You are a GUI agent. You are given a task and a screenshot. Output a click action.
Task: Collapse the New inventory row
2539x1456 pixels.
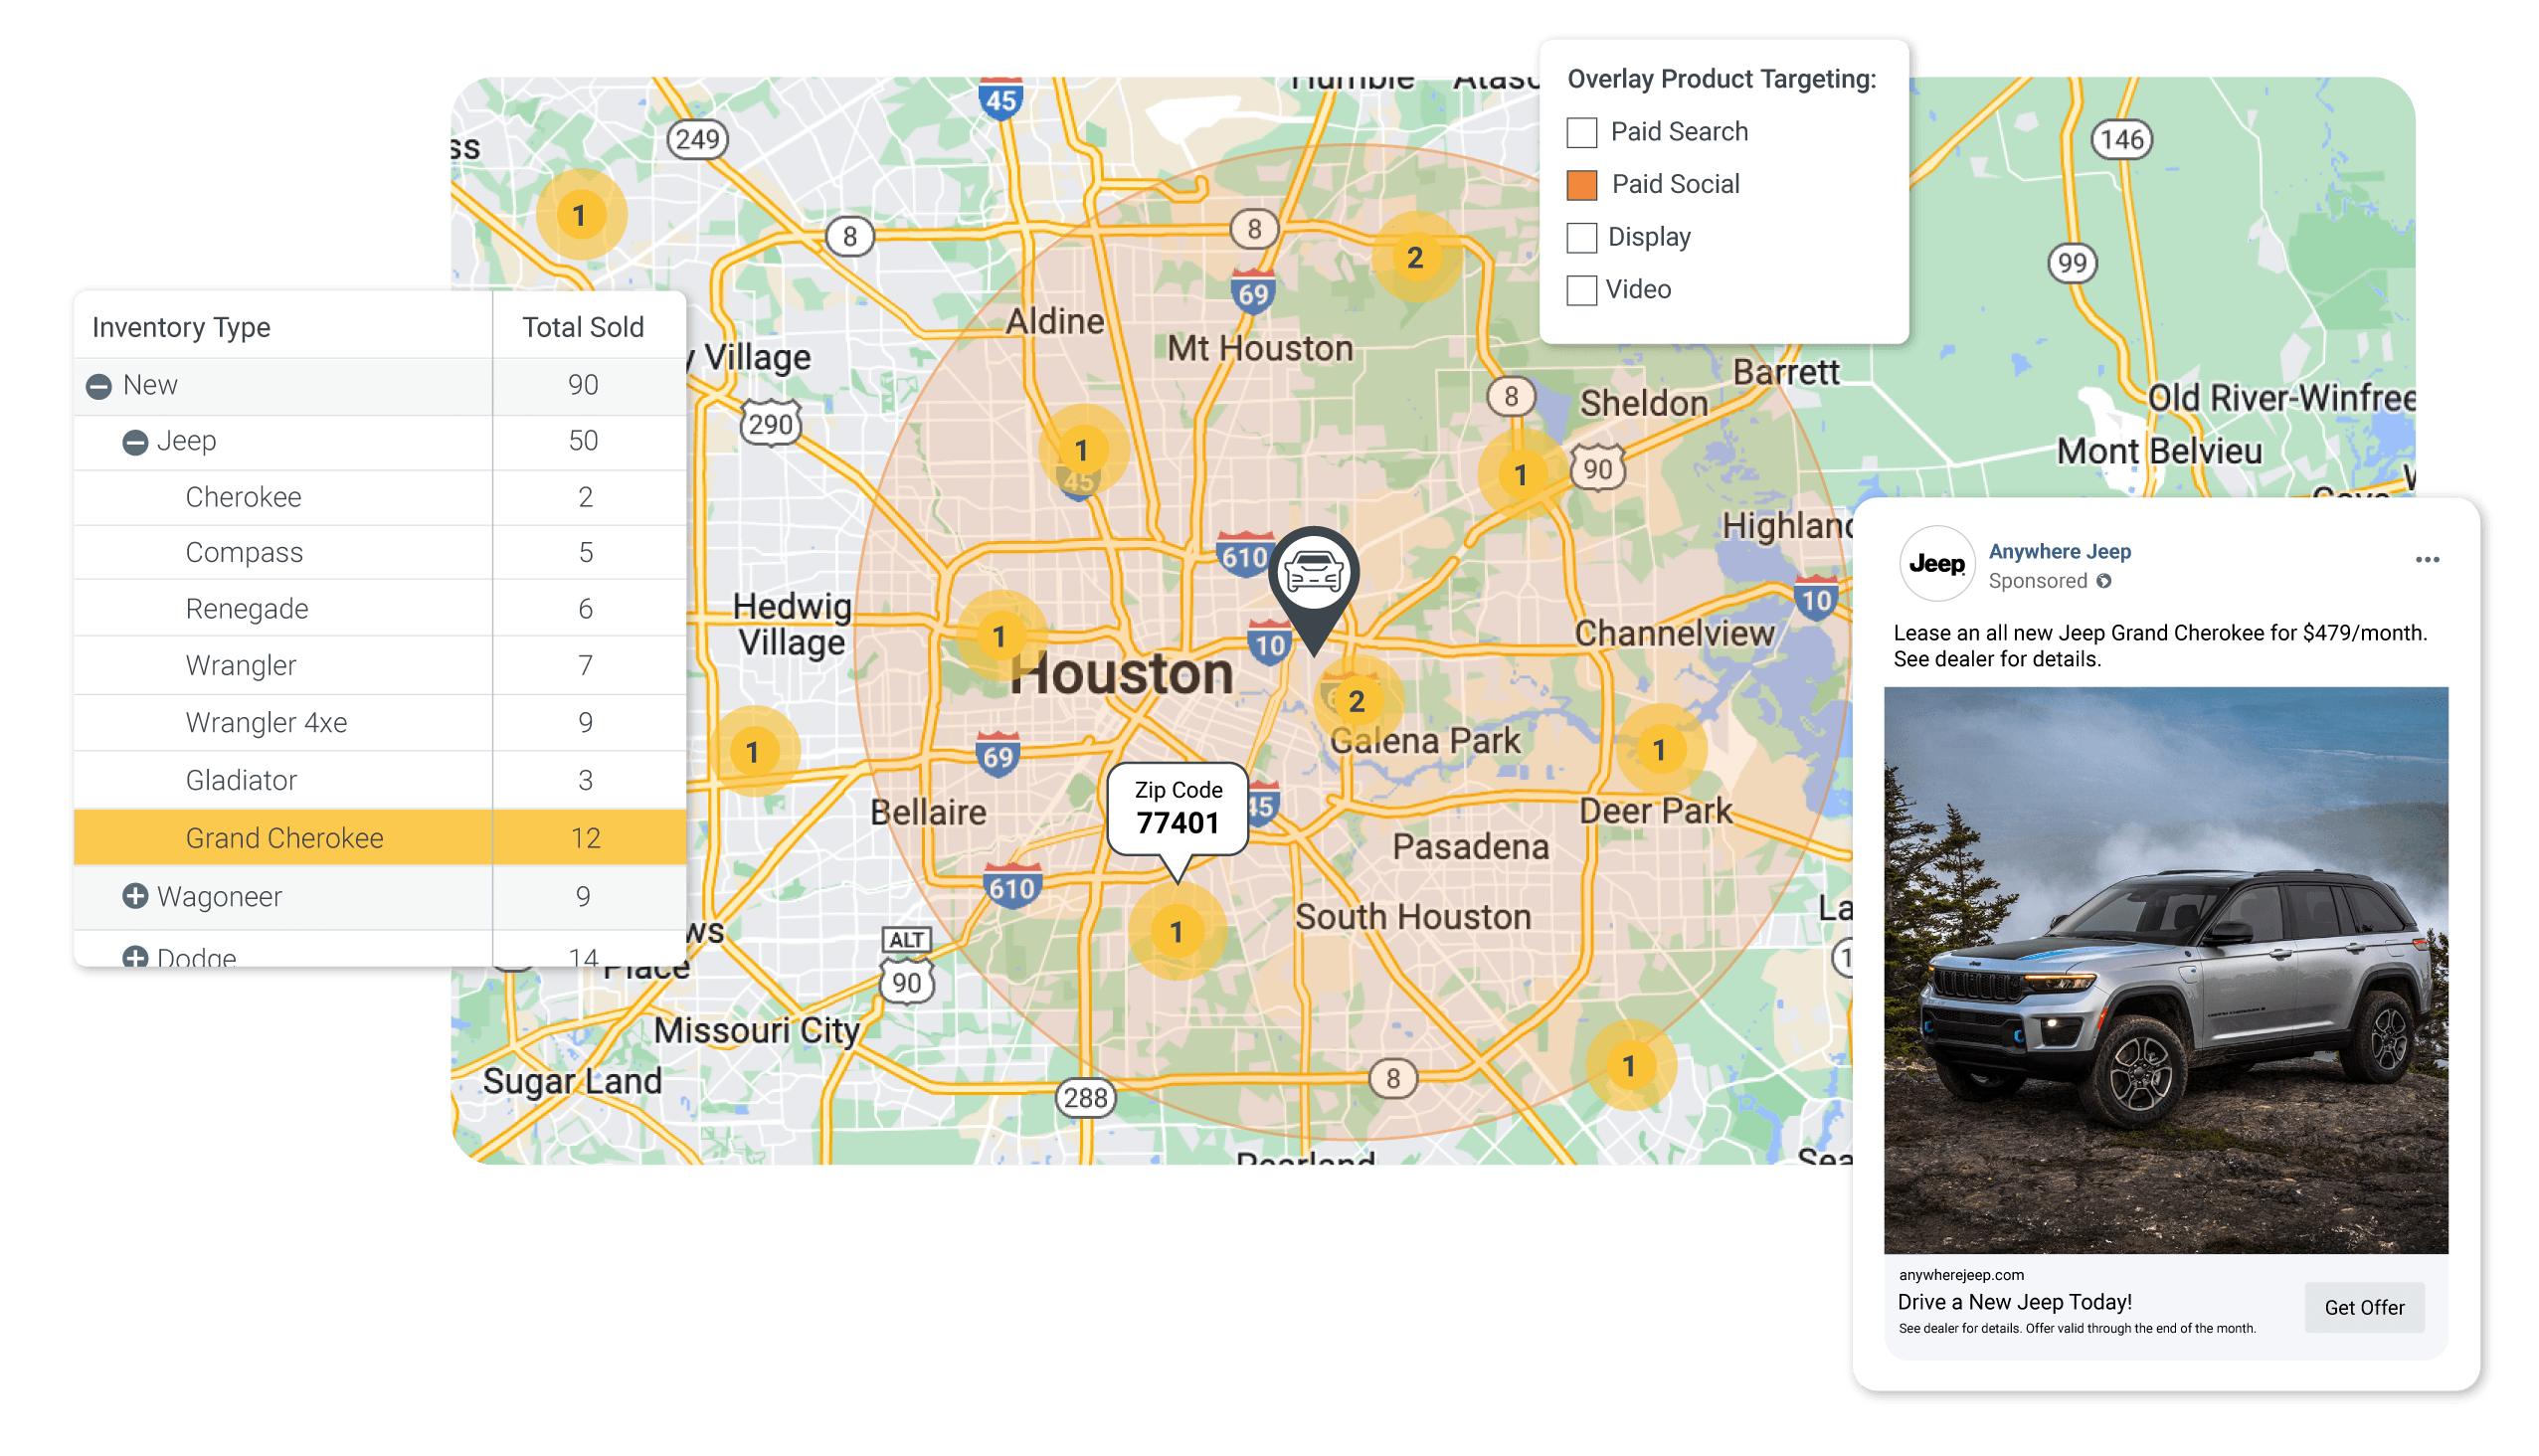click(98, 386)
